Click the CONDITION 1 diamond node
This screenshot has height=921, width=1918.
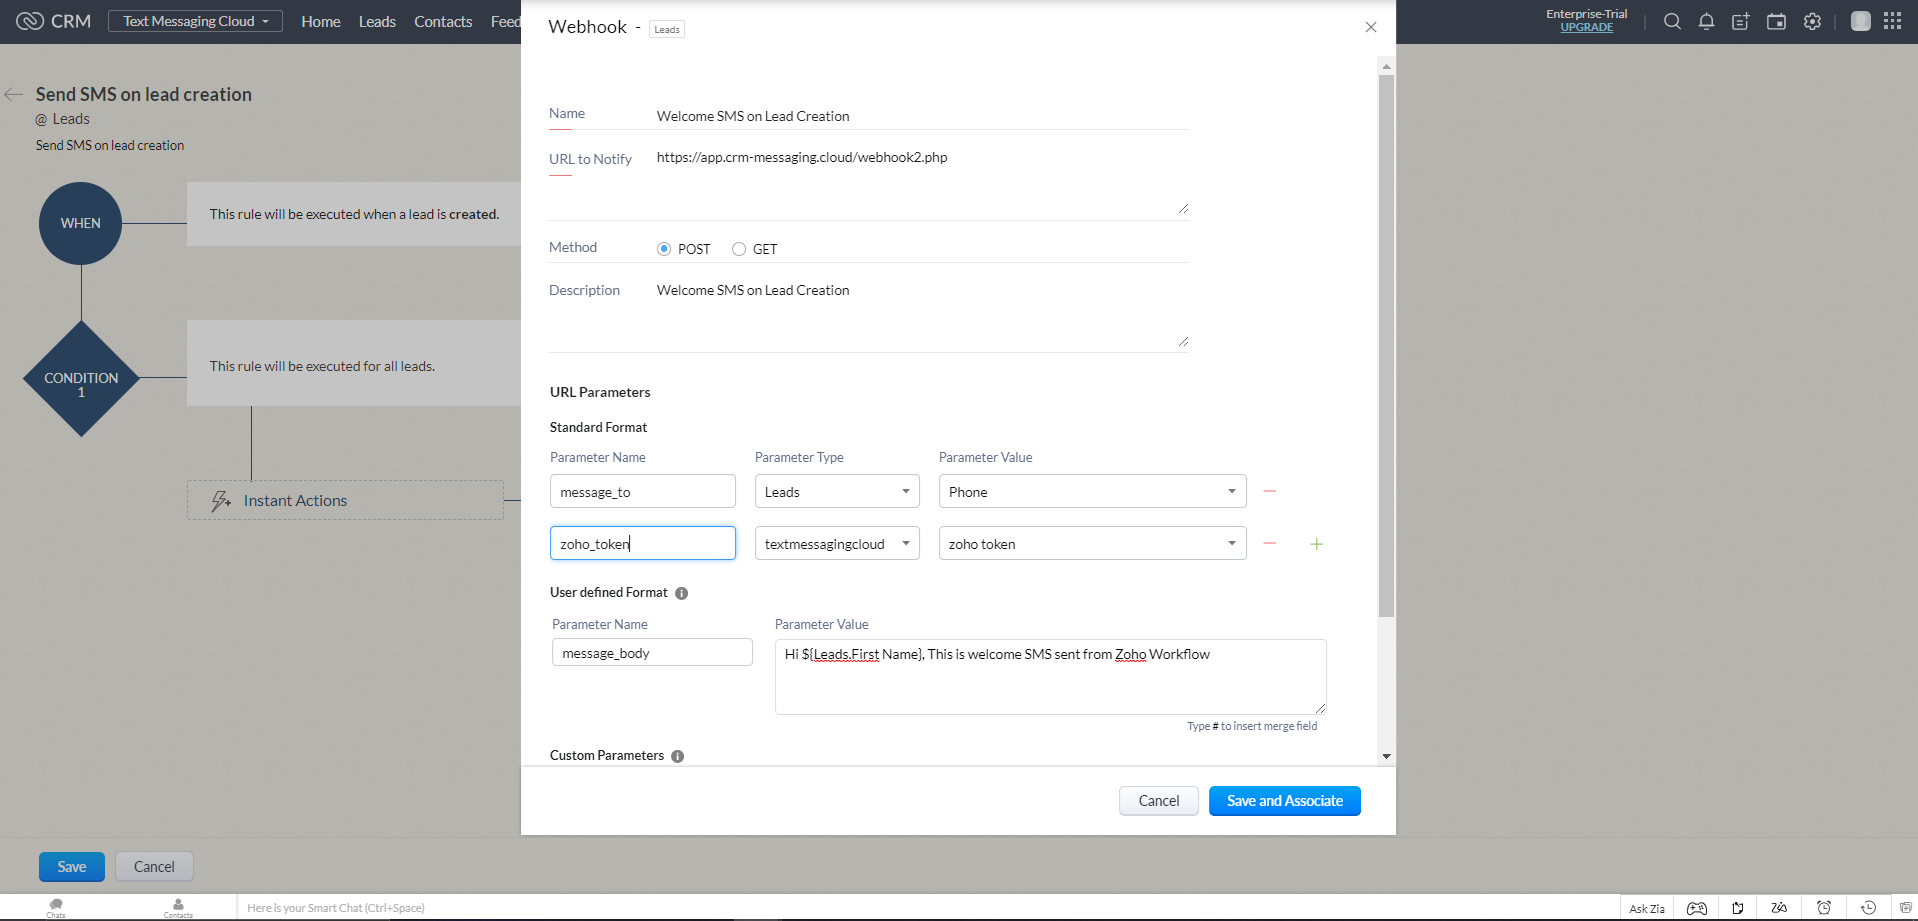pos(81,378)
